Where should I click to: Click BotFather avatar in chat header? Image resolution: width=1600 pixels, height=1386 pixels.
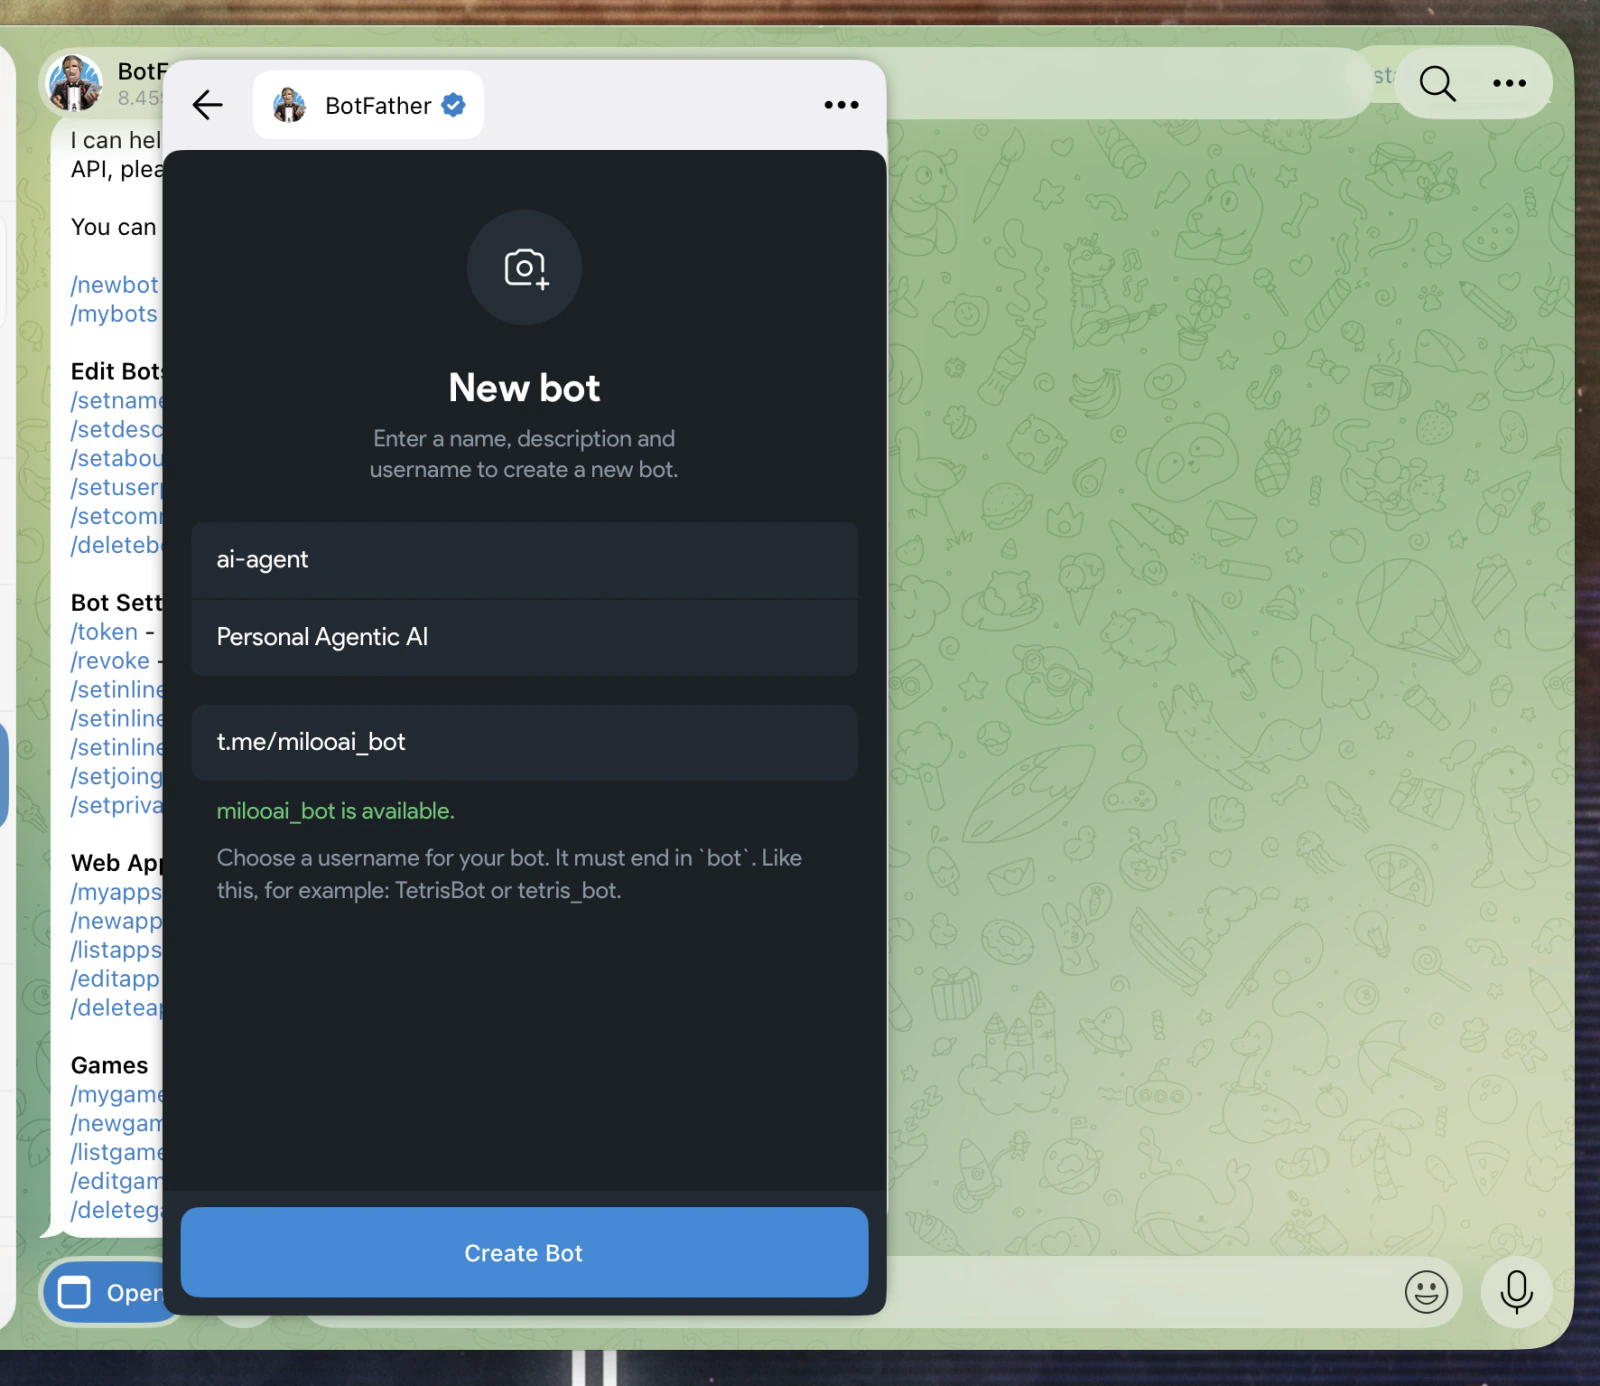point(75,83)
